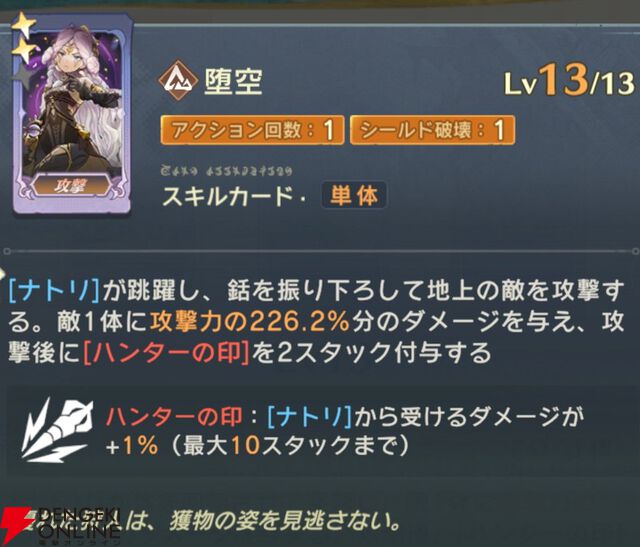Click the skill name 堕空 title
Viewport: 640px width, 547px height.
click(x=233, y=81)
